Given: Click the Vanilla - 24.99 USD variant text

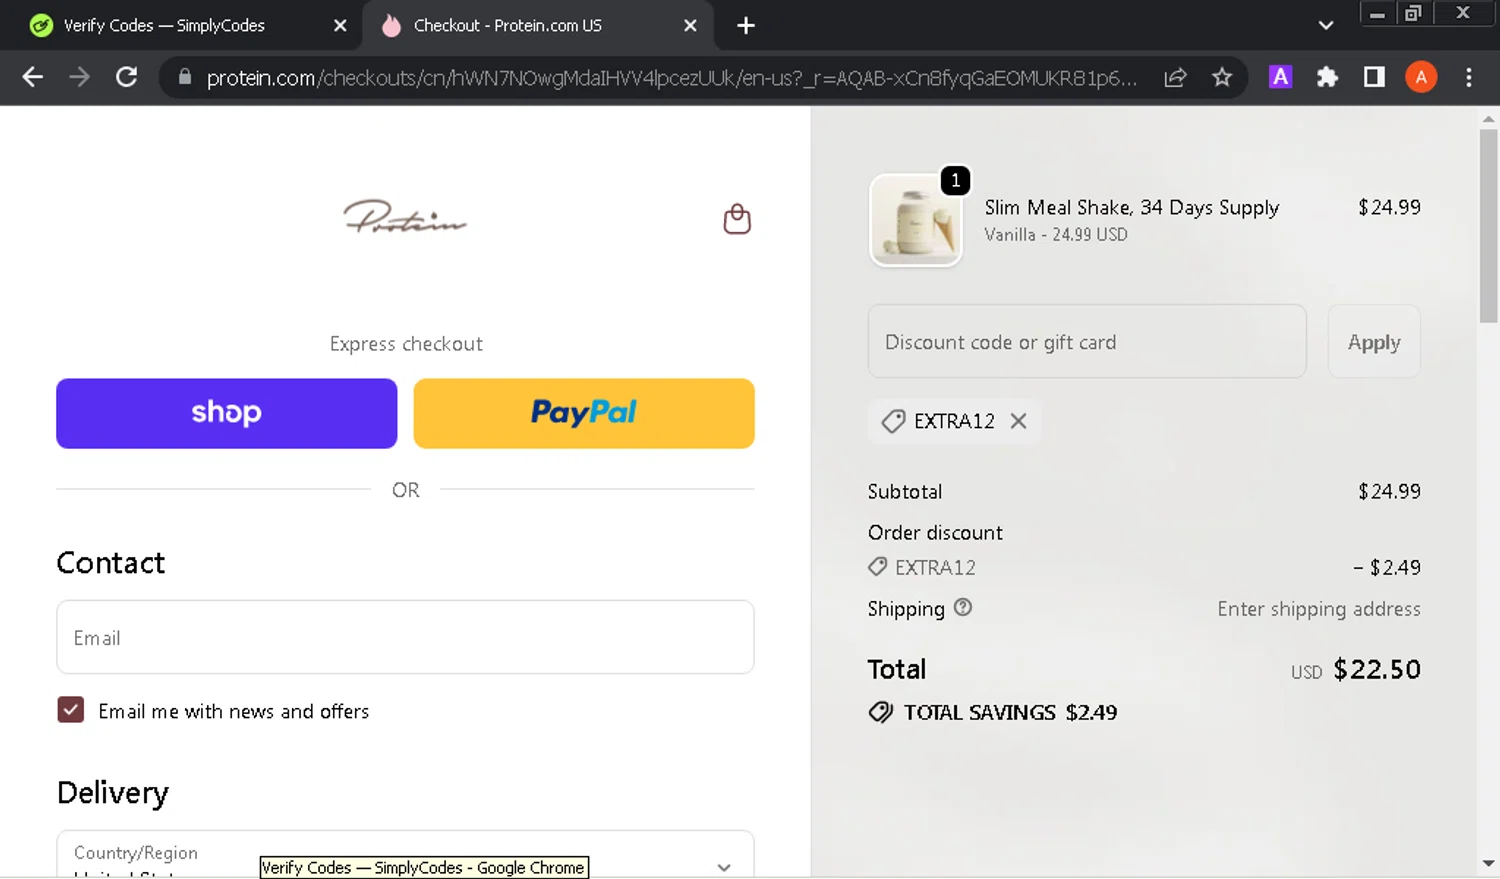Looking at the screenshot, I should click(x=1055, y=234).
